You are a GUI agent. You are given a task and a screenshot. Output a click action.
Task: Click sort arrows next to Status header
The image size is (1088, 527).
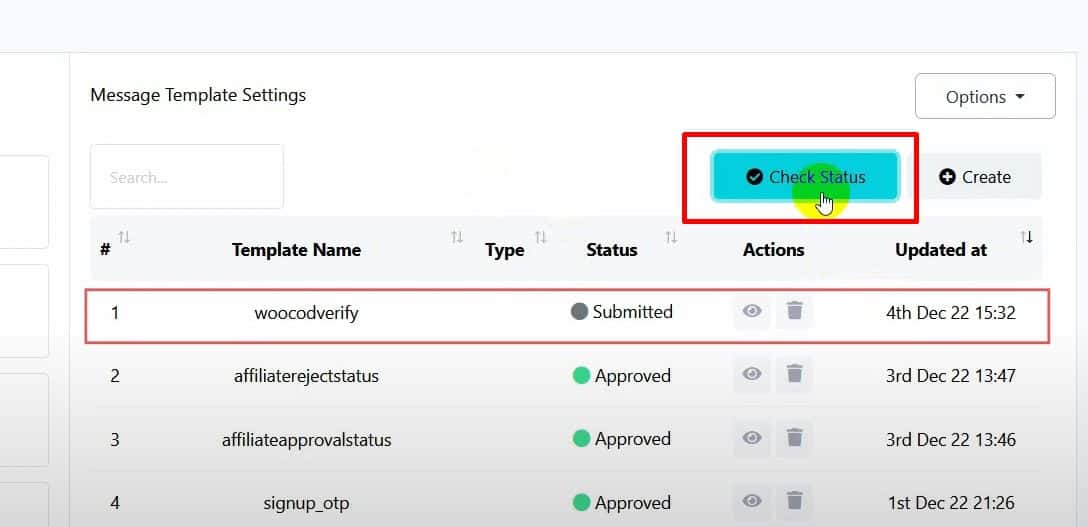point(671,238)
